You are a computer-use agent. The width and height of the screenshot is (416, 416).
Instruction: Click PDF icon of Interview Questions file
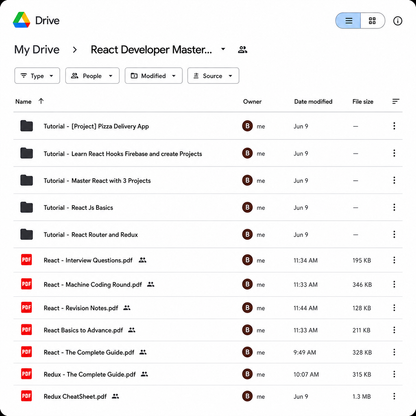coord(26,260)
